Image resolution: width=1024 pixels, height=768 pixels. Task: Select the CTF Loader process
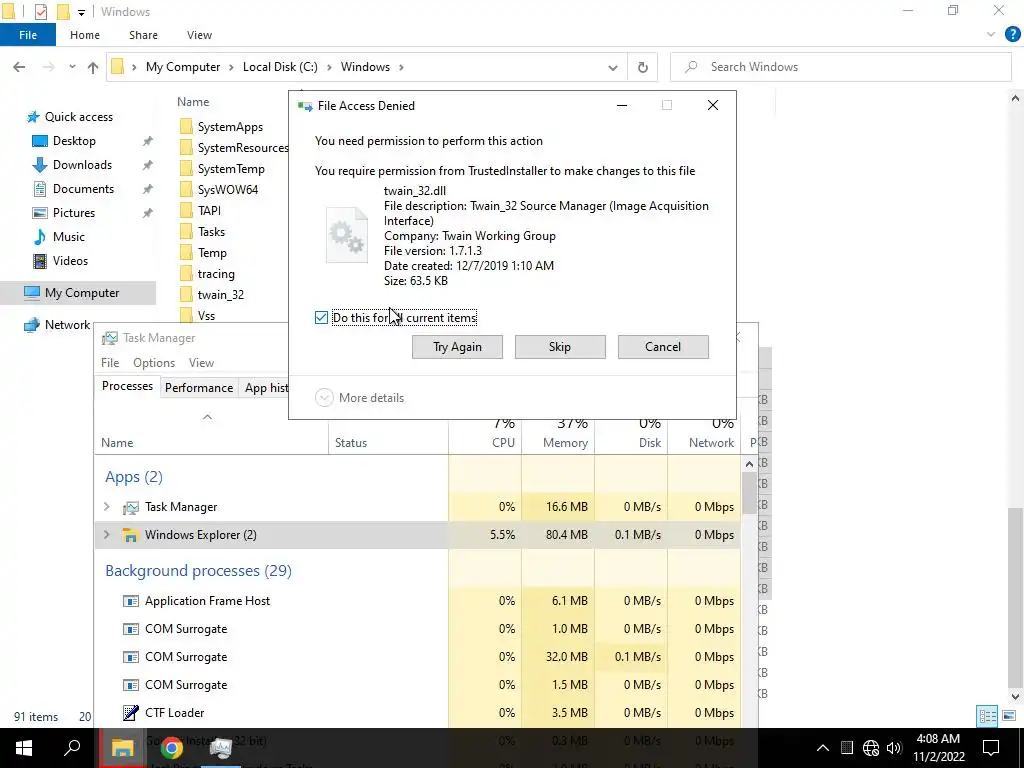(x=174, y=712)
